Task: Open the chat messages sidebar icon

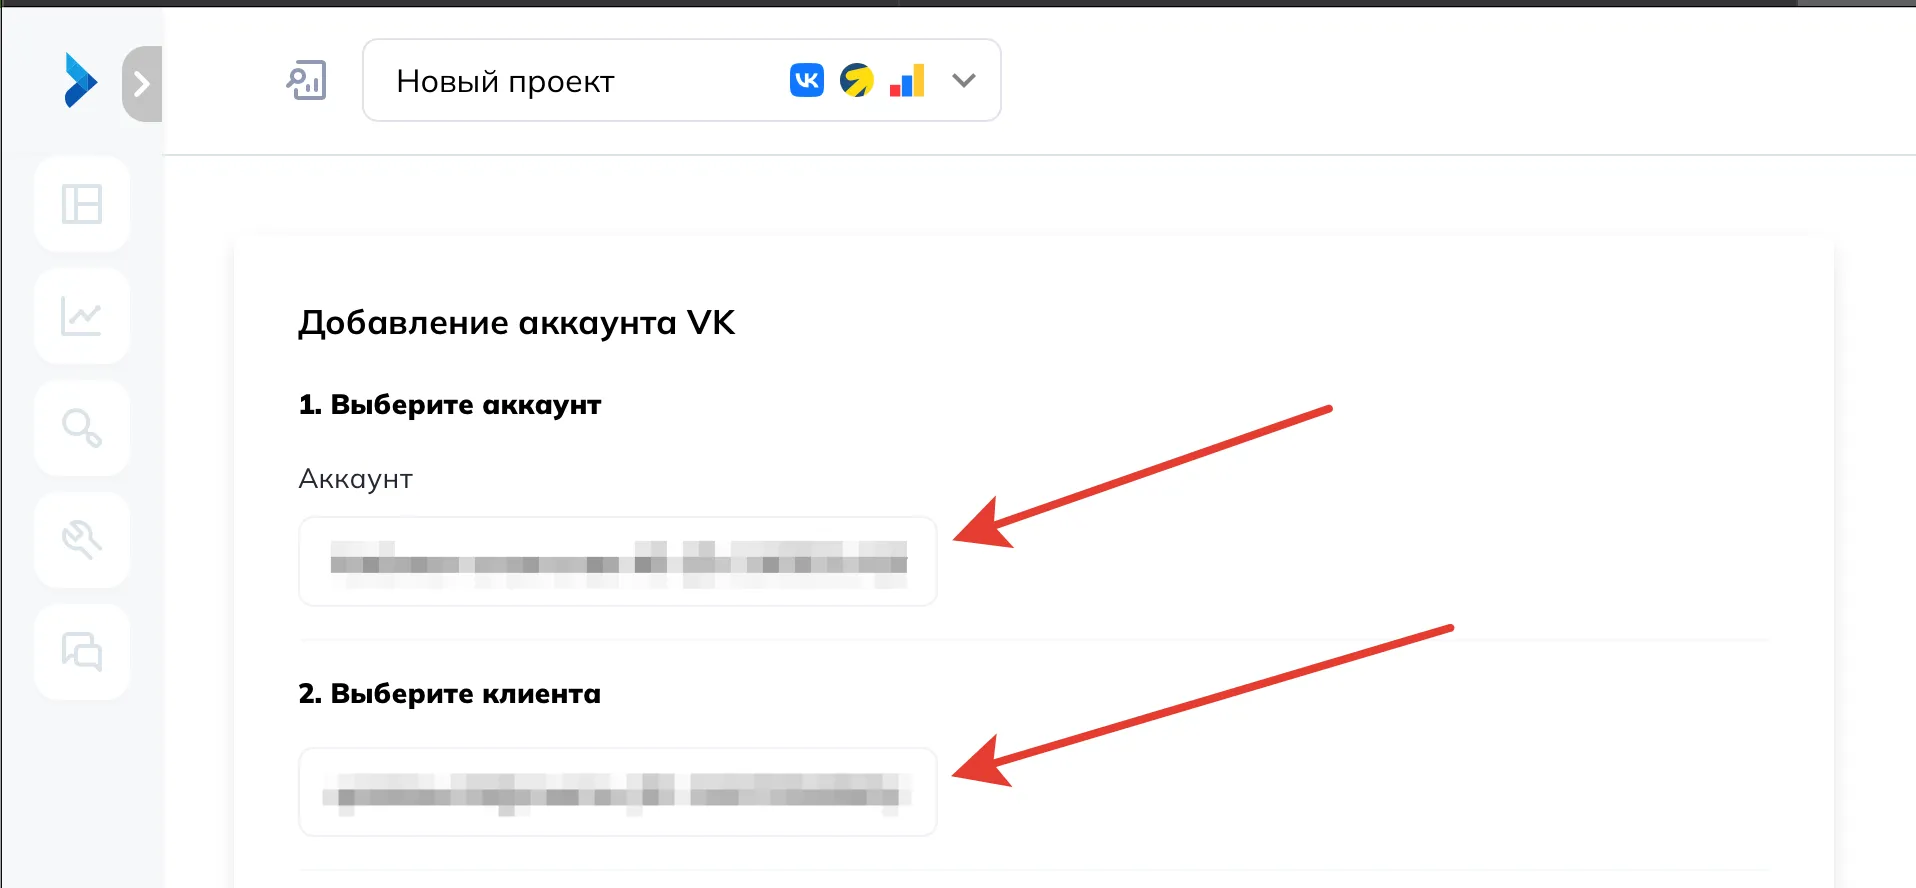Action: [82, 652]
